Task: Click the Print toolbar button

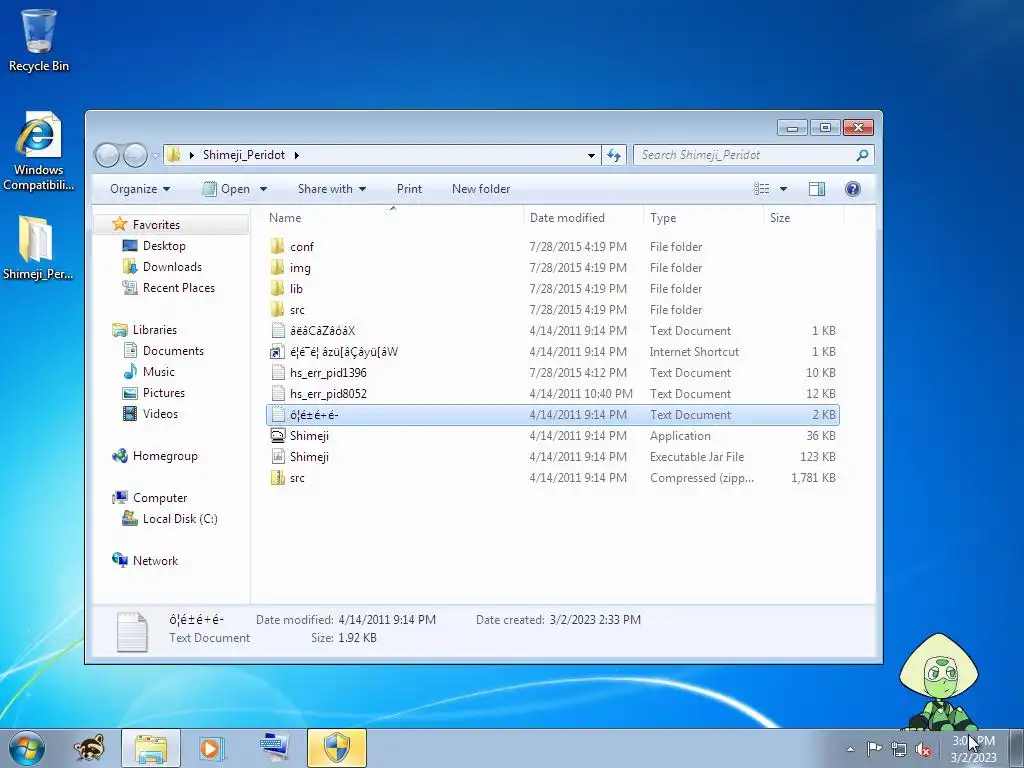Action: coord(409,189)
